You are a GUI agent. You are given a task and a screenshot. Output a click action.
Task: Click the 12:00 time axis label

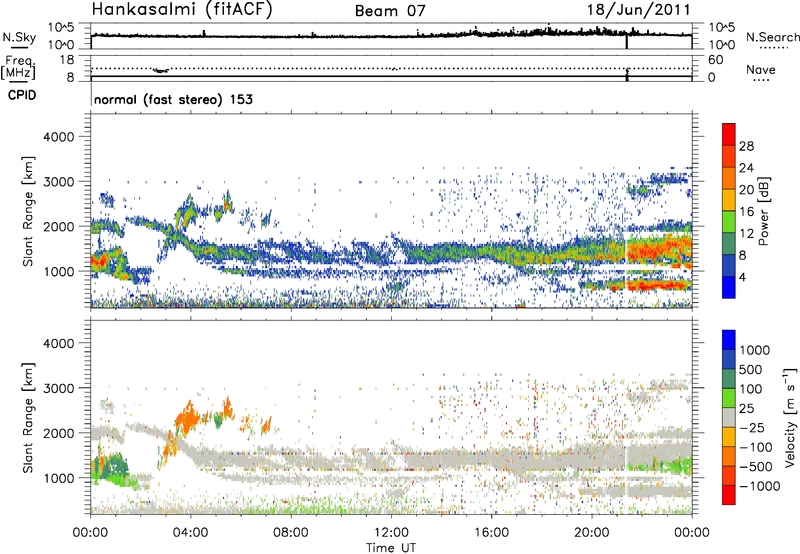[391, 533]
